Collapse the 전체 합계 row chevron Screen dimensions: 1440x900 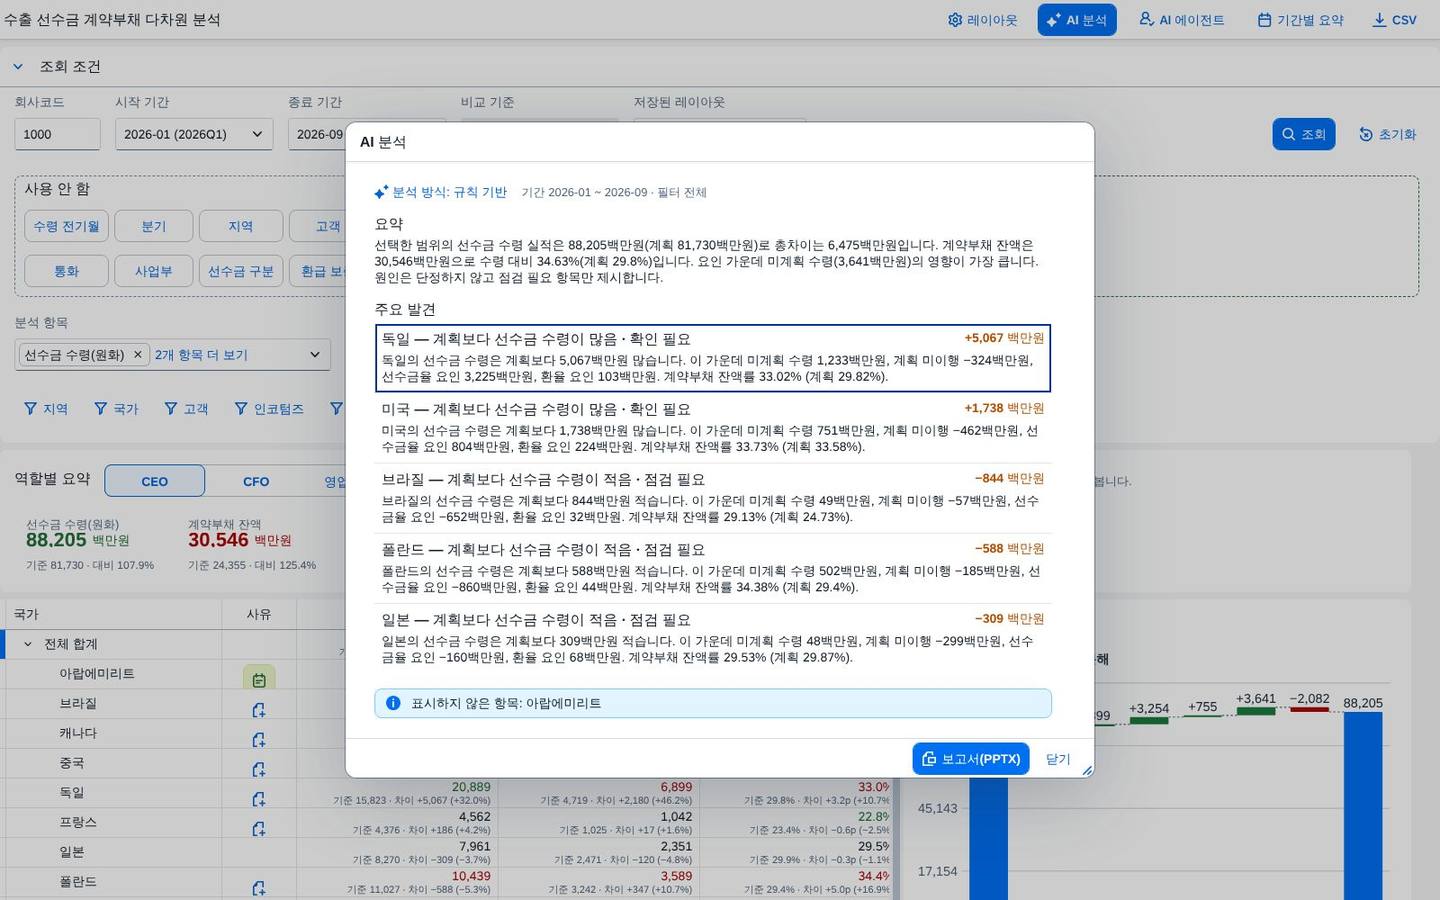click(x=28, y=644)
